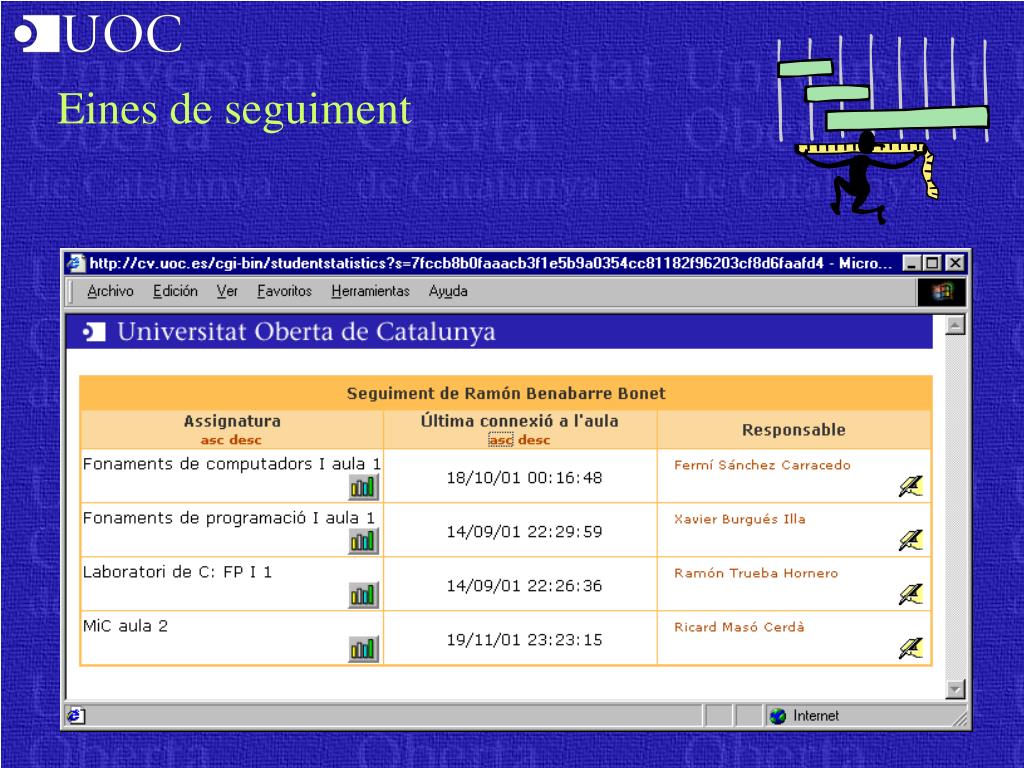This screenshot has height=768, width=1024.
Task: Click message icon beside Ricard Masó Cerdà
Action: 910,648
